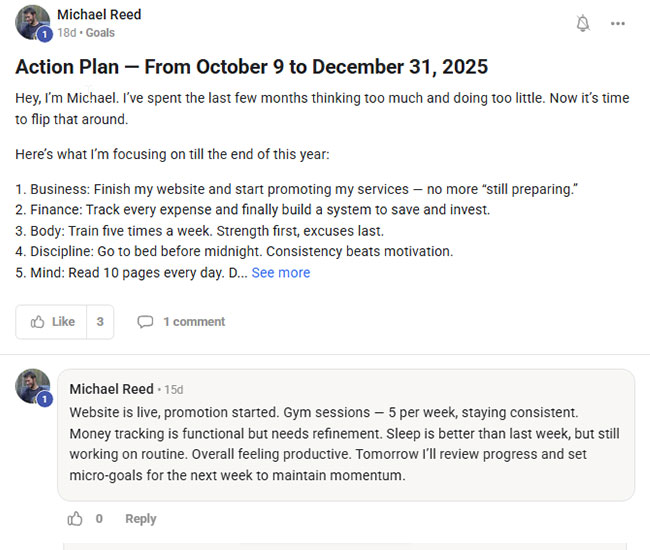This screenshot has height=550, width=650.
Task: Click Michael Reed name in the comment
Action: pos(111,388)
